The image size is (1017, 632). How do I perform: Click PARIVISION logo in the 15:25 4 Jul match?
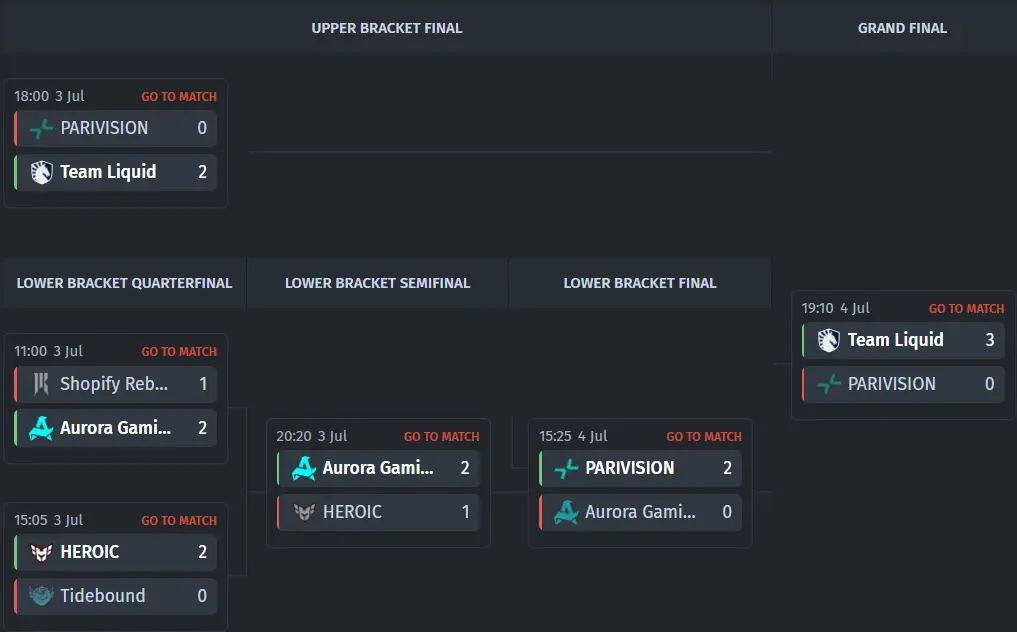tap(566, 468)
